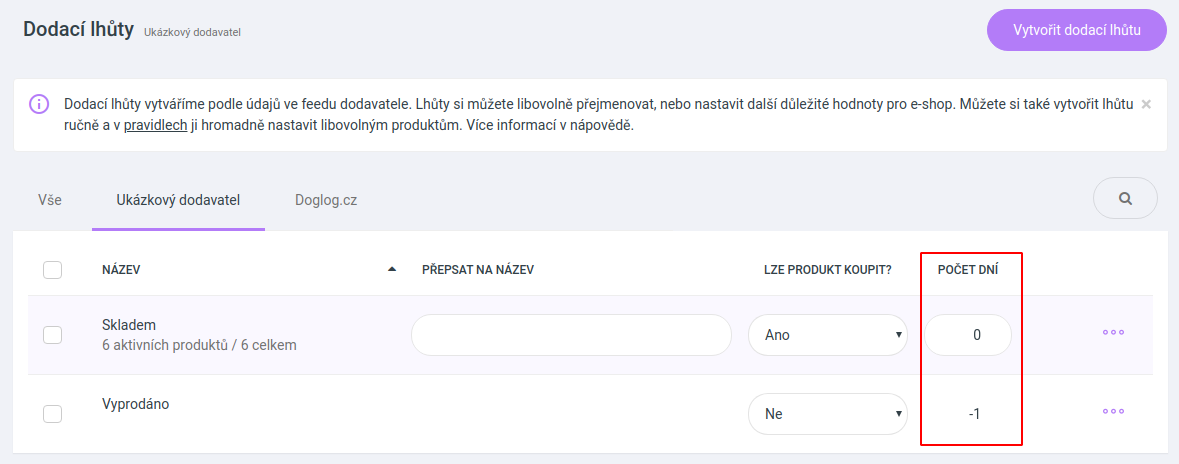Open three-dot menu for Skladem row
Screen dimensions: 1179x464
(1114, 332)
